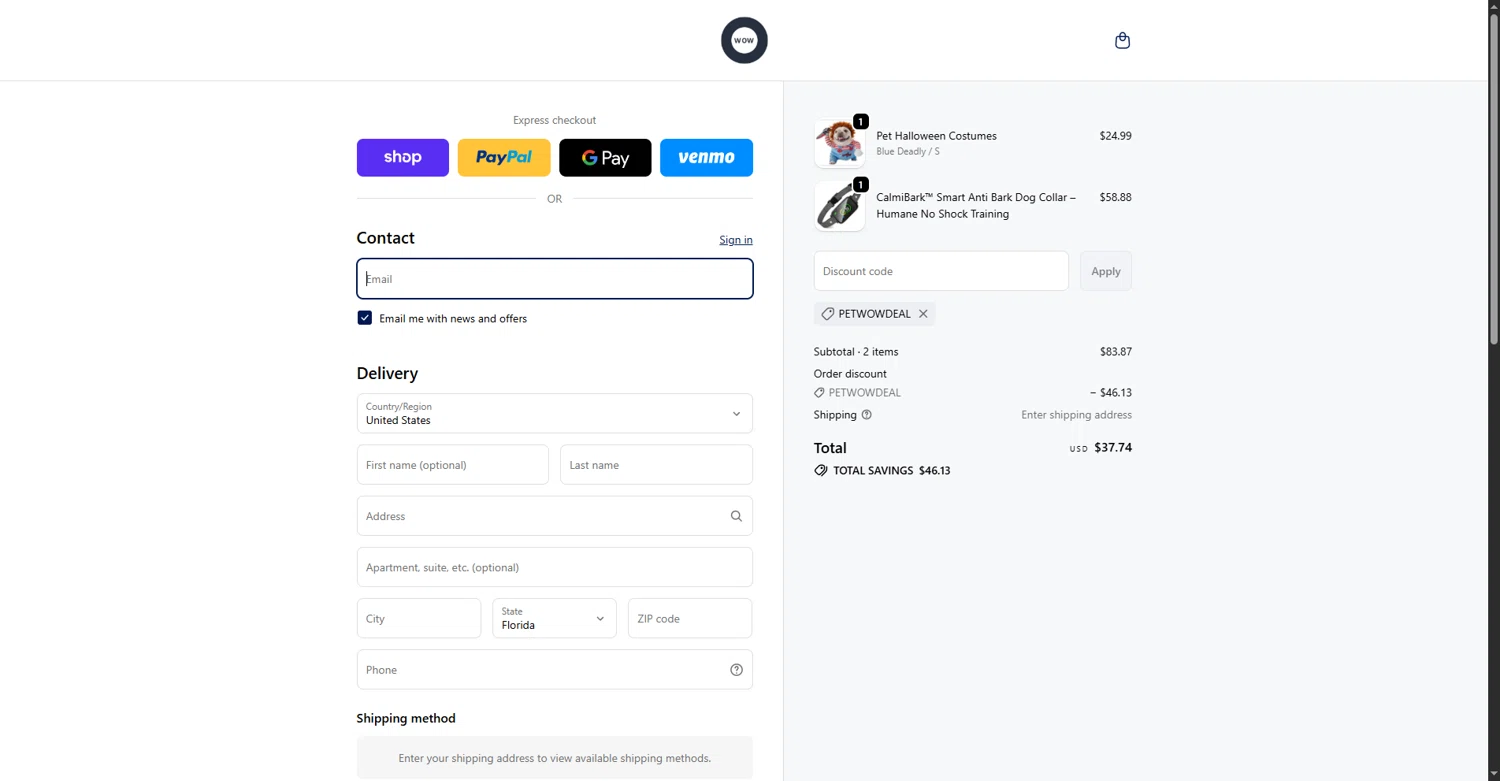Focus the Email input field
The height and width of the screenshot is (781, 1500).
pos(555,279)
